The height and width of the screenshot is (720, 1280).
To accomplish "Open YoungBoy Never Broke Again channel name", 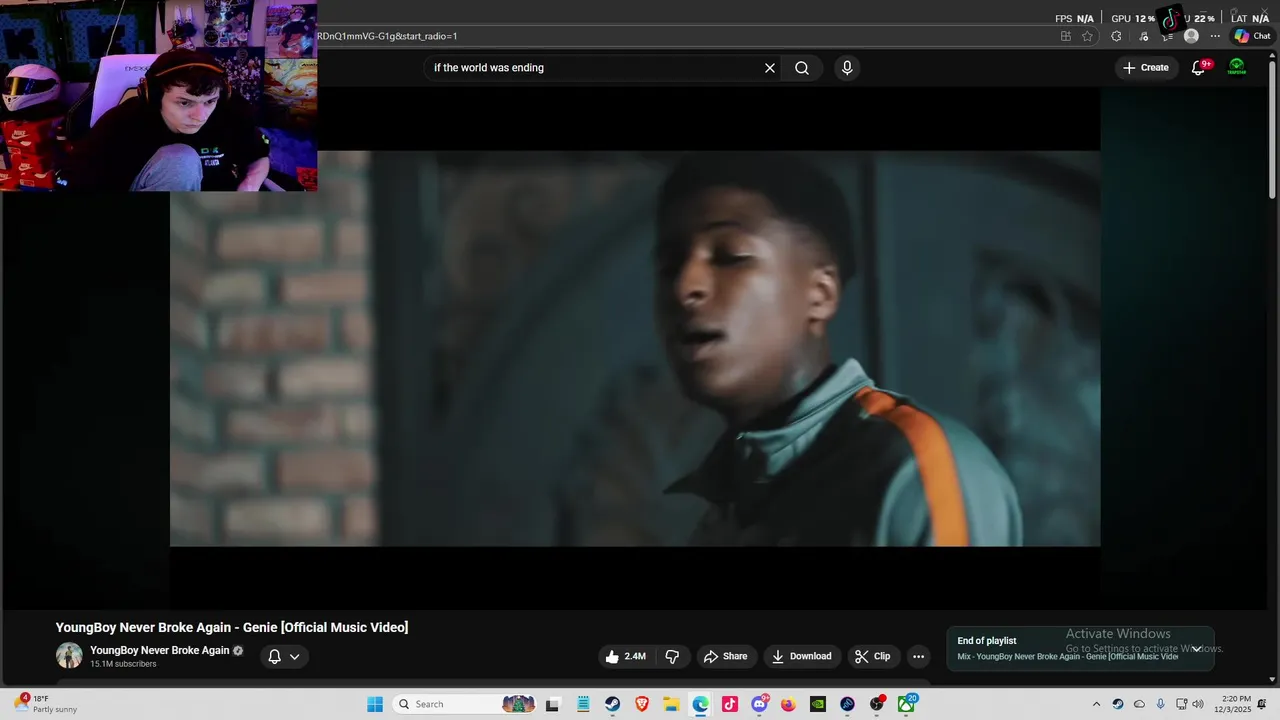I will (x=160, y=650).
